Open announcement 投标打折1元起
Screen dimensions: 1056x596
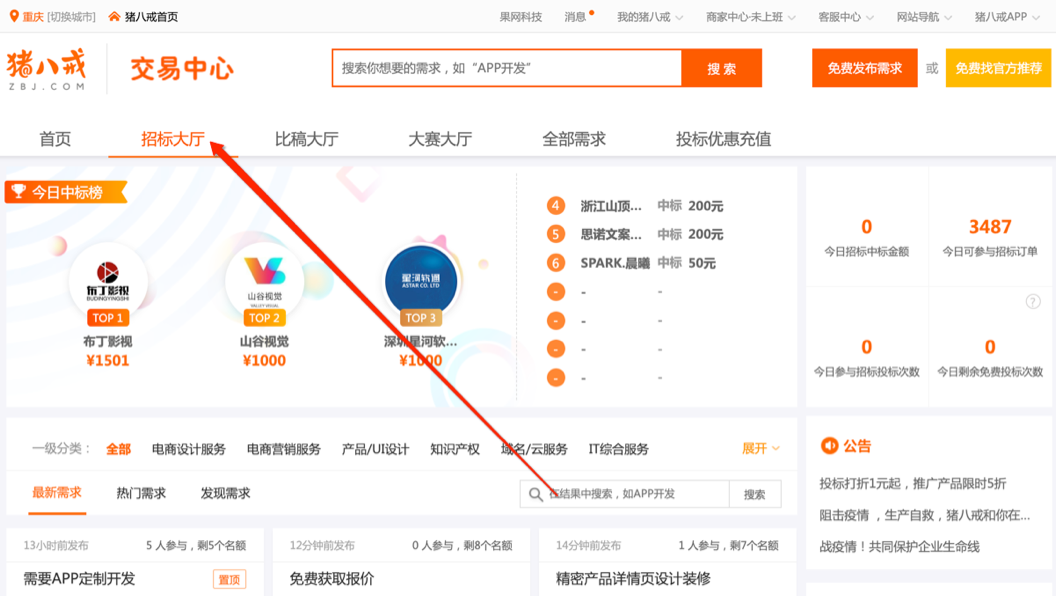[x=913, y=484]
